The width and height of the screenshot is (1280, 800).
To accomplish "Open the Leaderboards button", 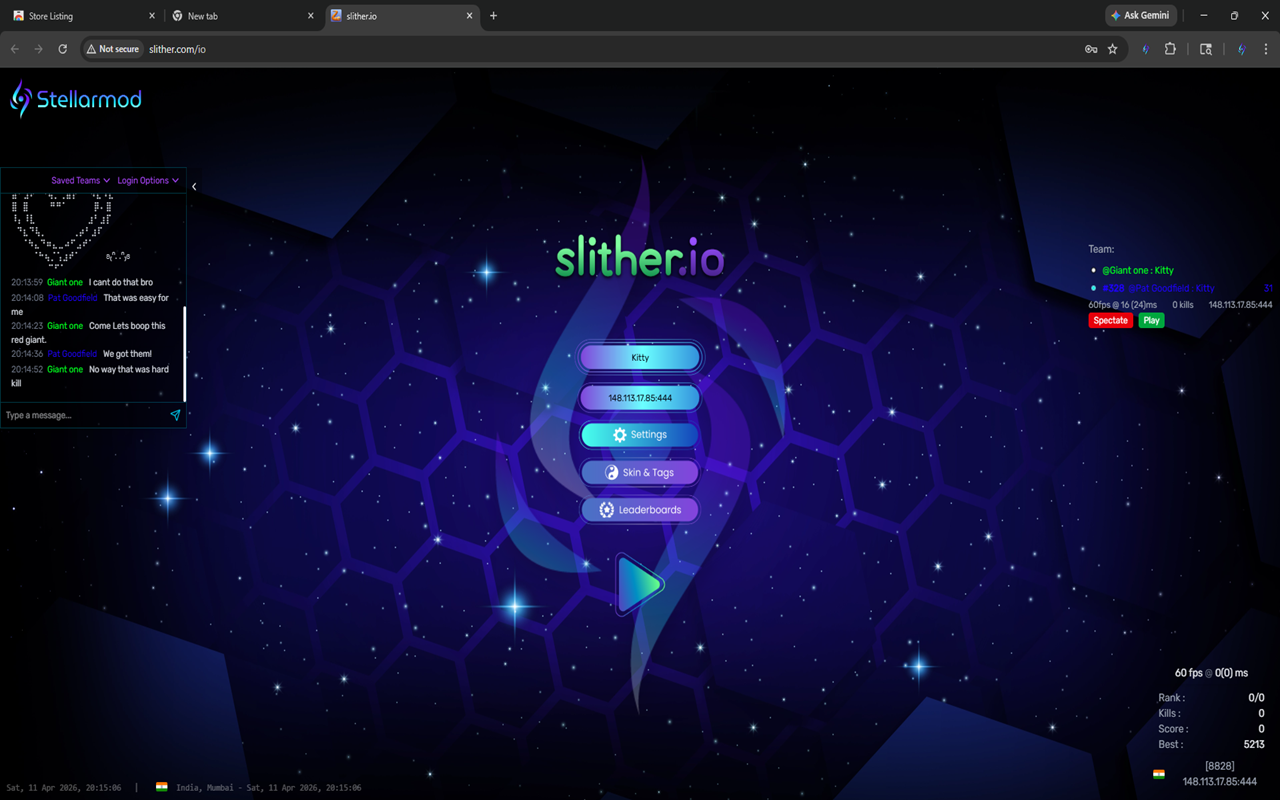I will pyautogui.click(x=640, y=510).
